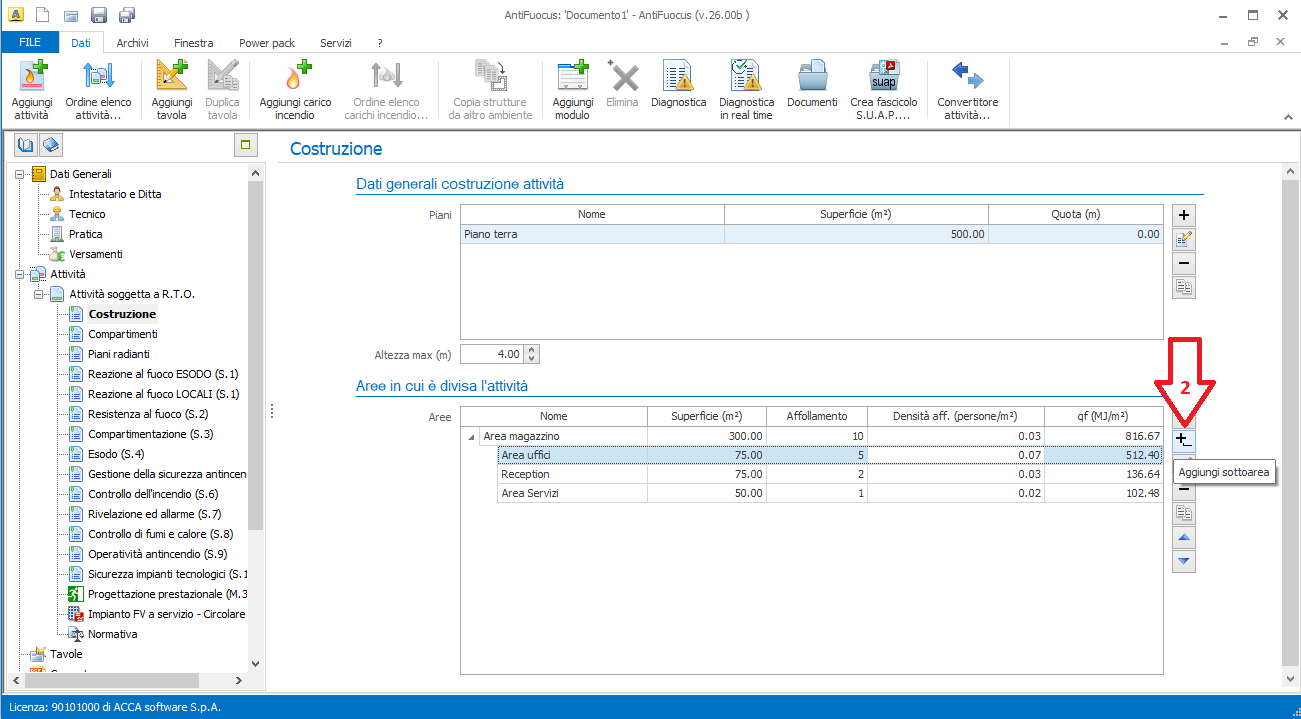Open the FILE menu
The width and height of the screenshot is (1301, 719).
[x=30, y=43]
